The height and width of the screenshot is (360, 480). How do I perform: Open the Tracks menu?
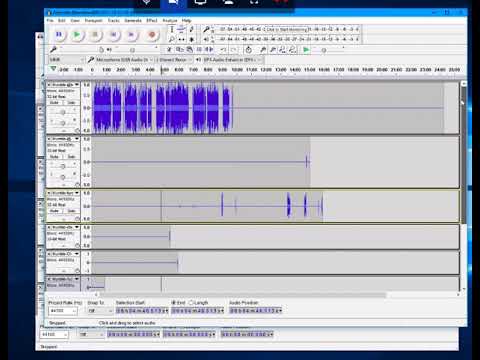click(x=113, y=20)
